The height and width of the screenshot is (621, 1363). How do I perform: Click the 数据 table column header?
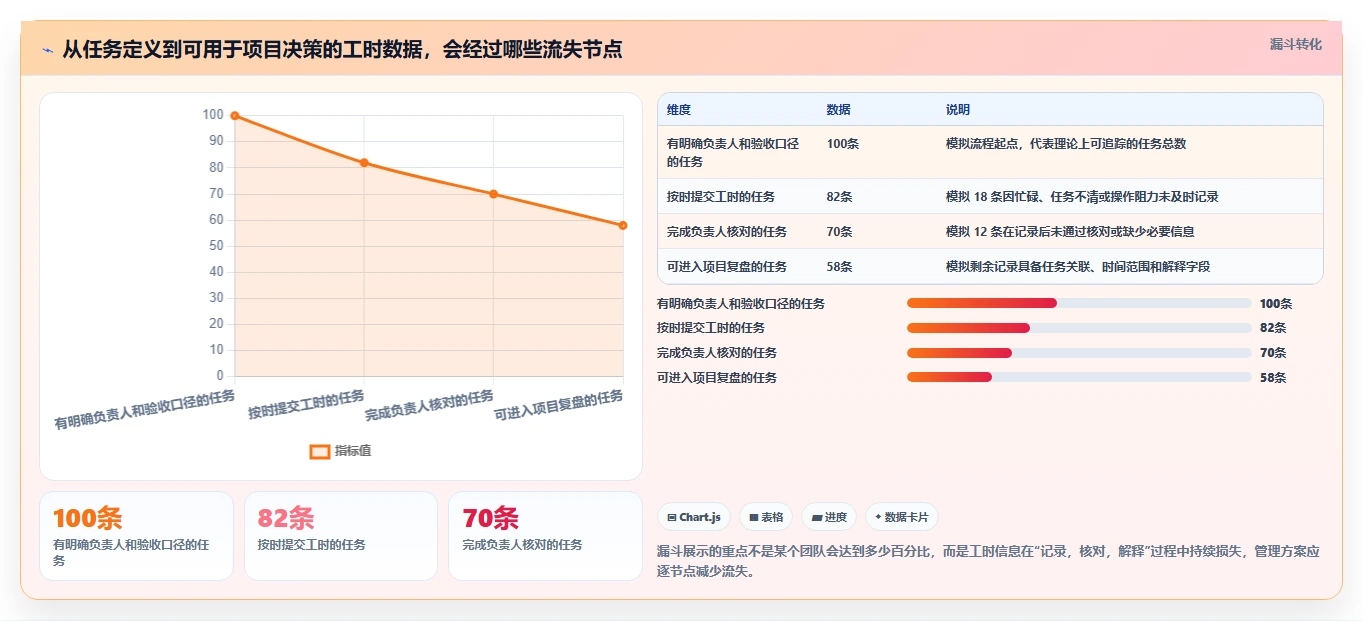[839, 110]
